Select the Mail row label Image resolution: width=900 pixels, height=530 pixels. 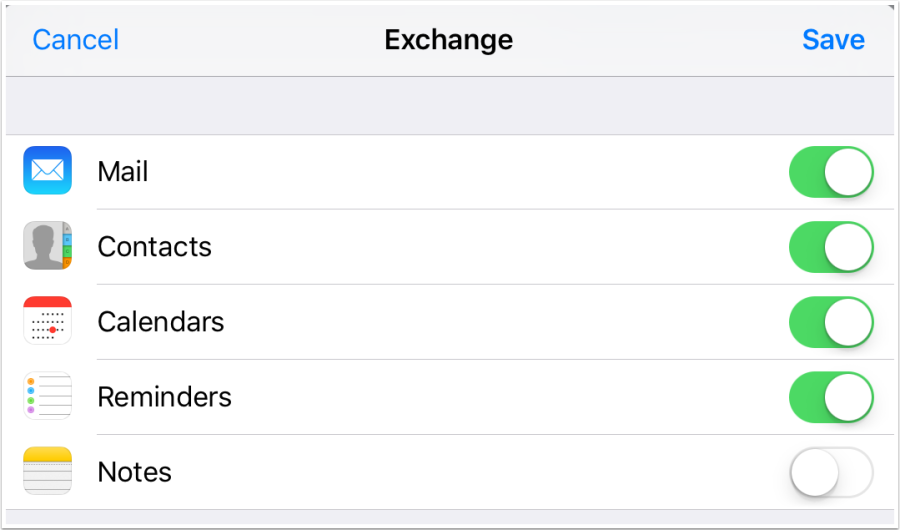(x=123, y=172)
